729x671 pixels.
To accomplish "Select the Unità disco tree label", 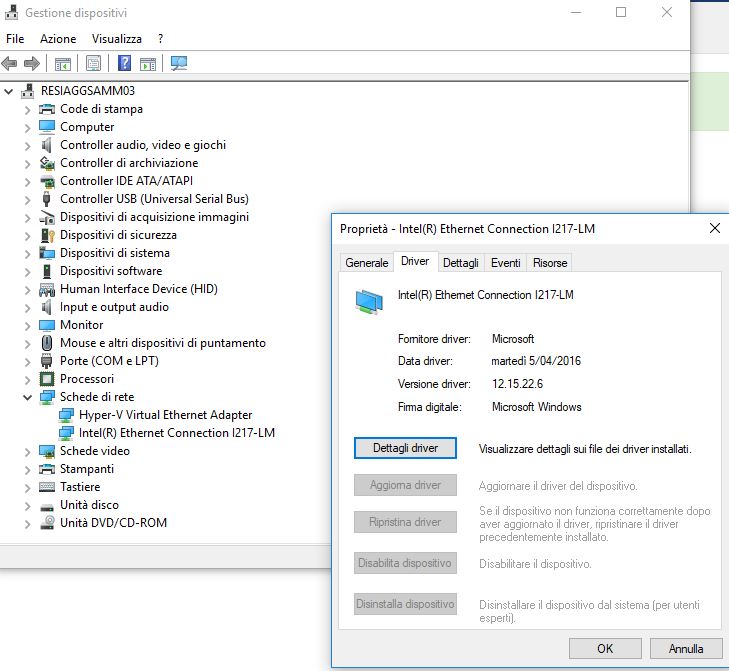I will pos(89,505).
